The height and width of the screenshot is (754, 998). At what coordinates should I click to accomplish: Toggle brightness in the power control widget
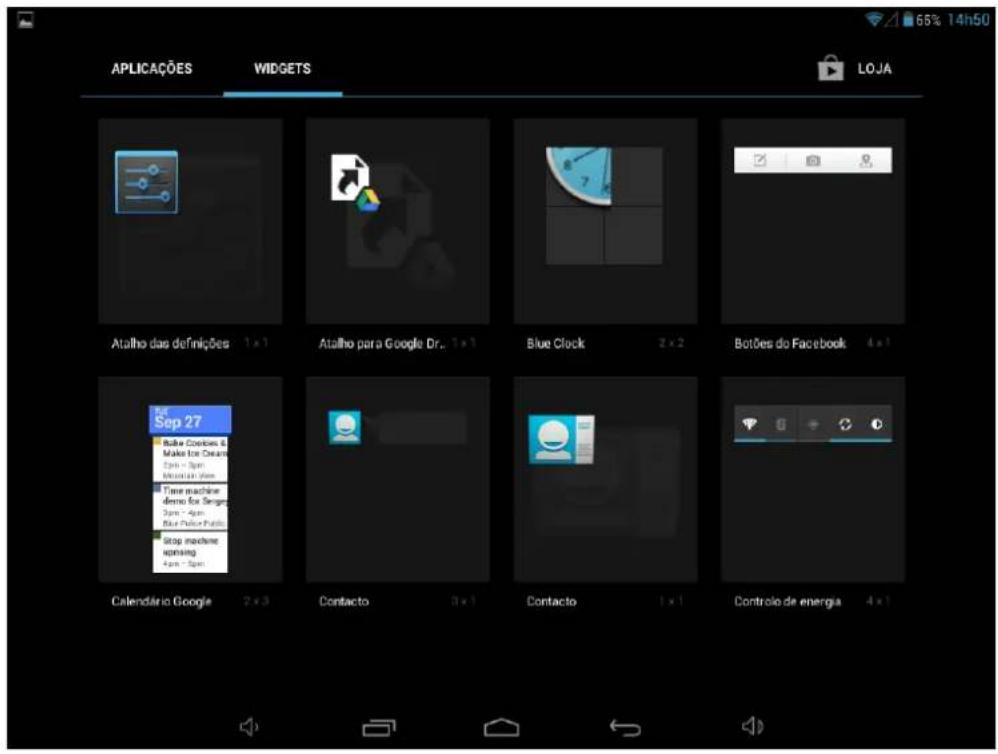pyautogui.click(x=876, y=424)
